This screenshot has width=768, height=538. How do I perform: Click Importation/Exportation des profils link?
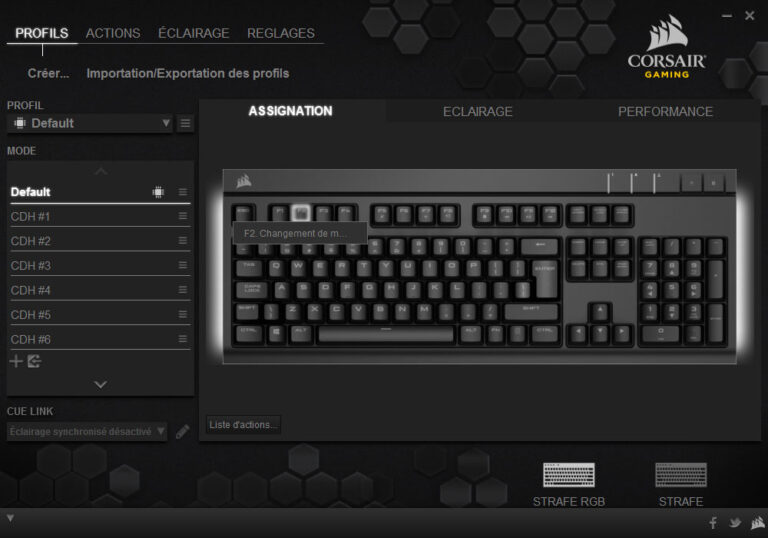[188, 73]
